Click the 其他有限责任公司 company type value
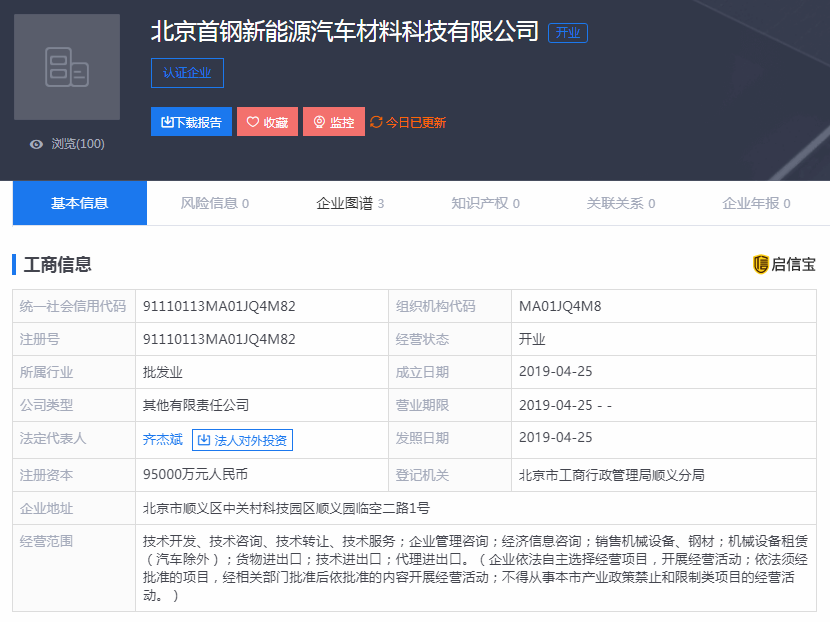Screen dimensions: 830x622 coord(196,405)
